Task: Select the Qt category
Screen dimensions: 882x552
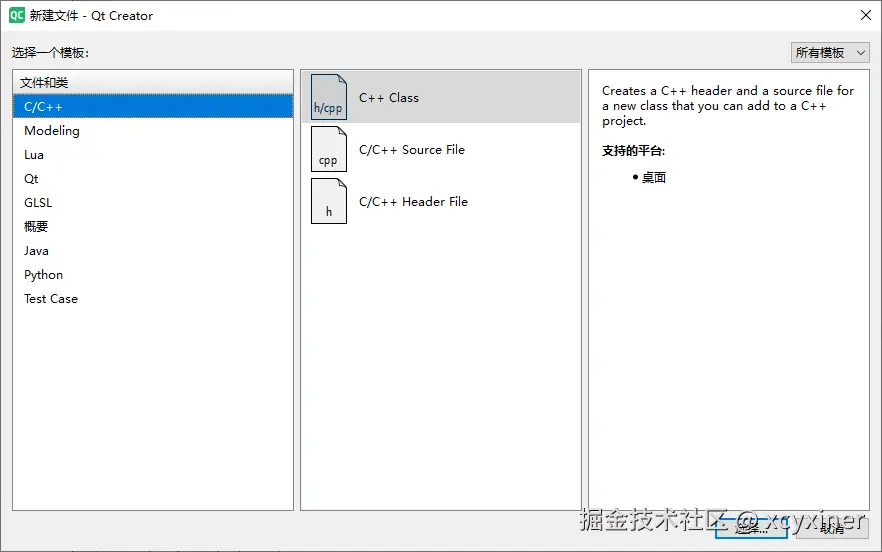Action: click(153, 179)
